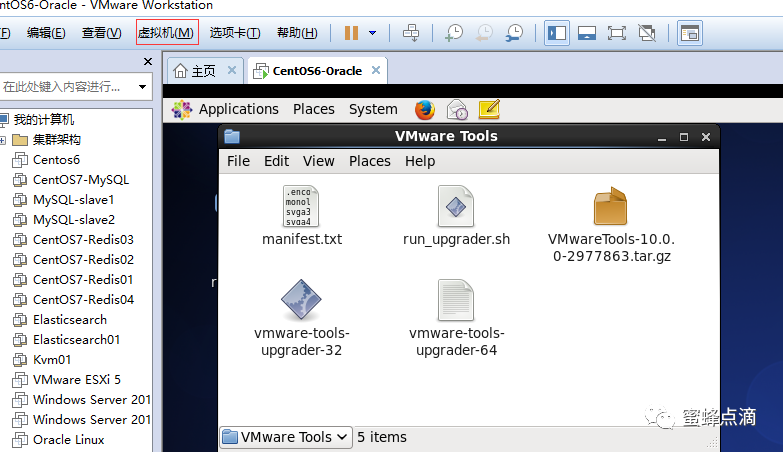Open the 帮助(H) menu
This screenshot has height=452, width=783.
pyautogui.click(x=297, y=33)
